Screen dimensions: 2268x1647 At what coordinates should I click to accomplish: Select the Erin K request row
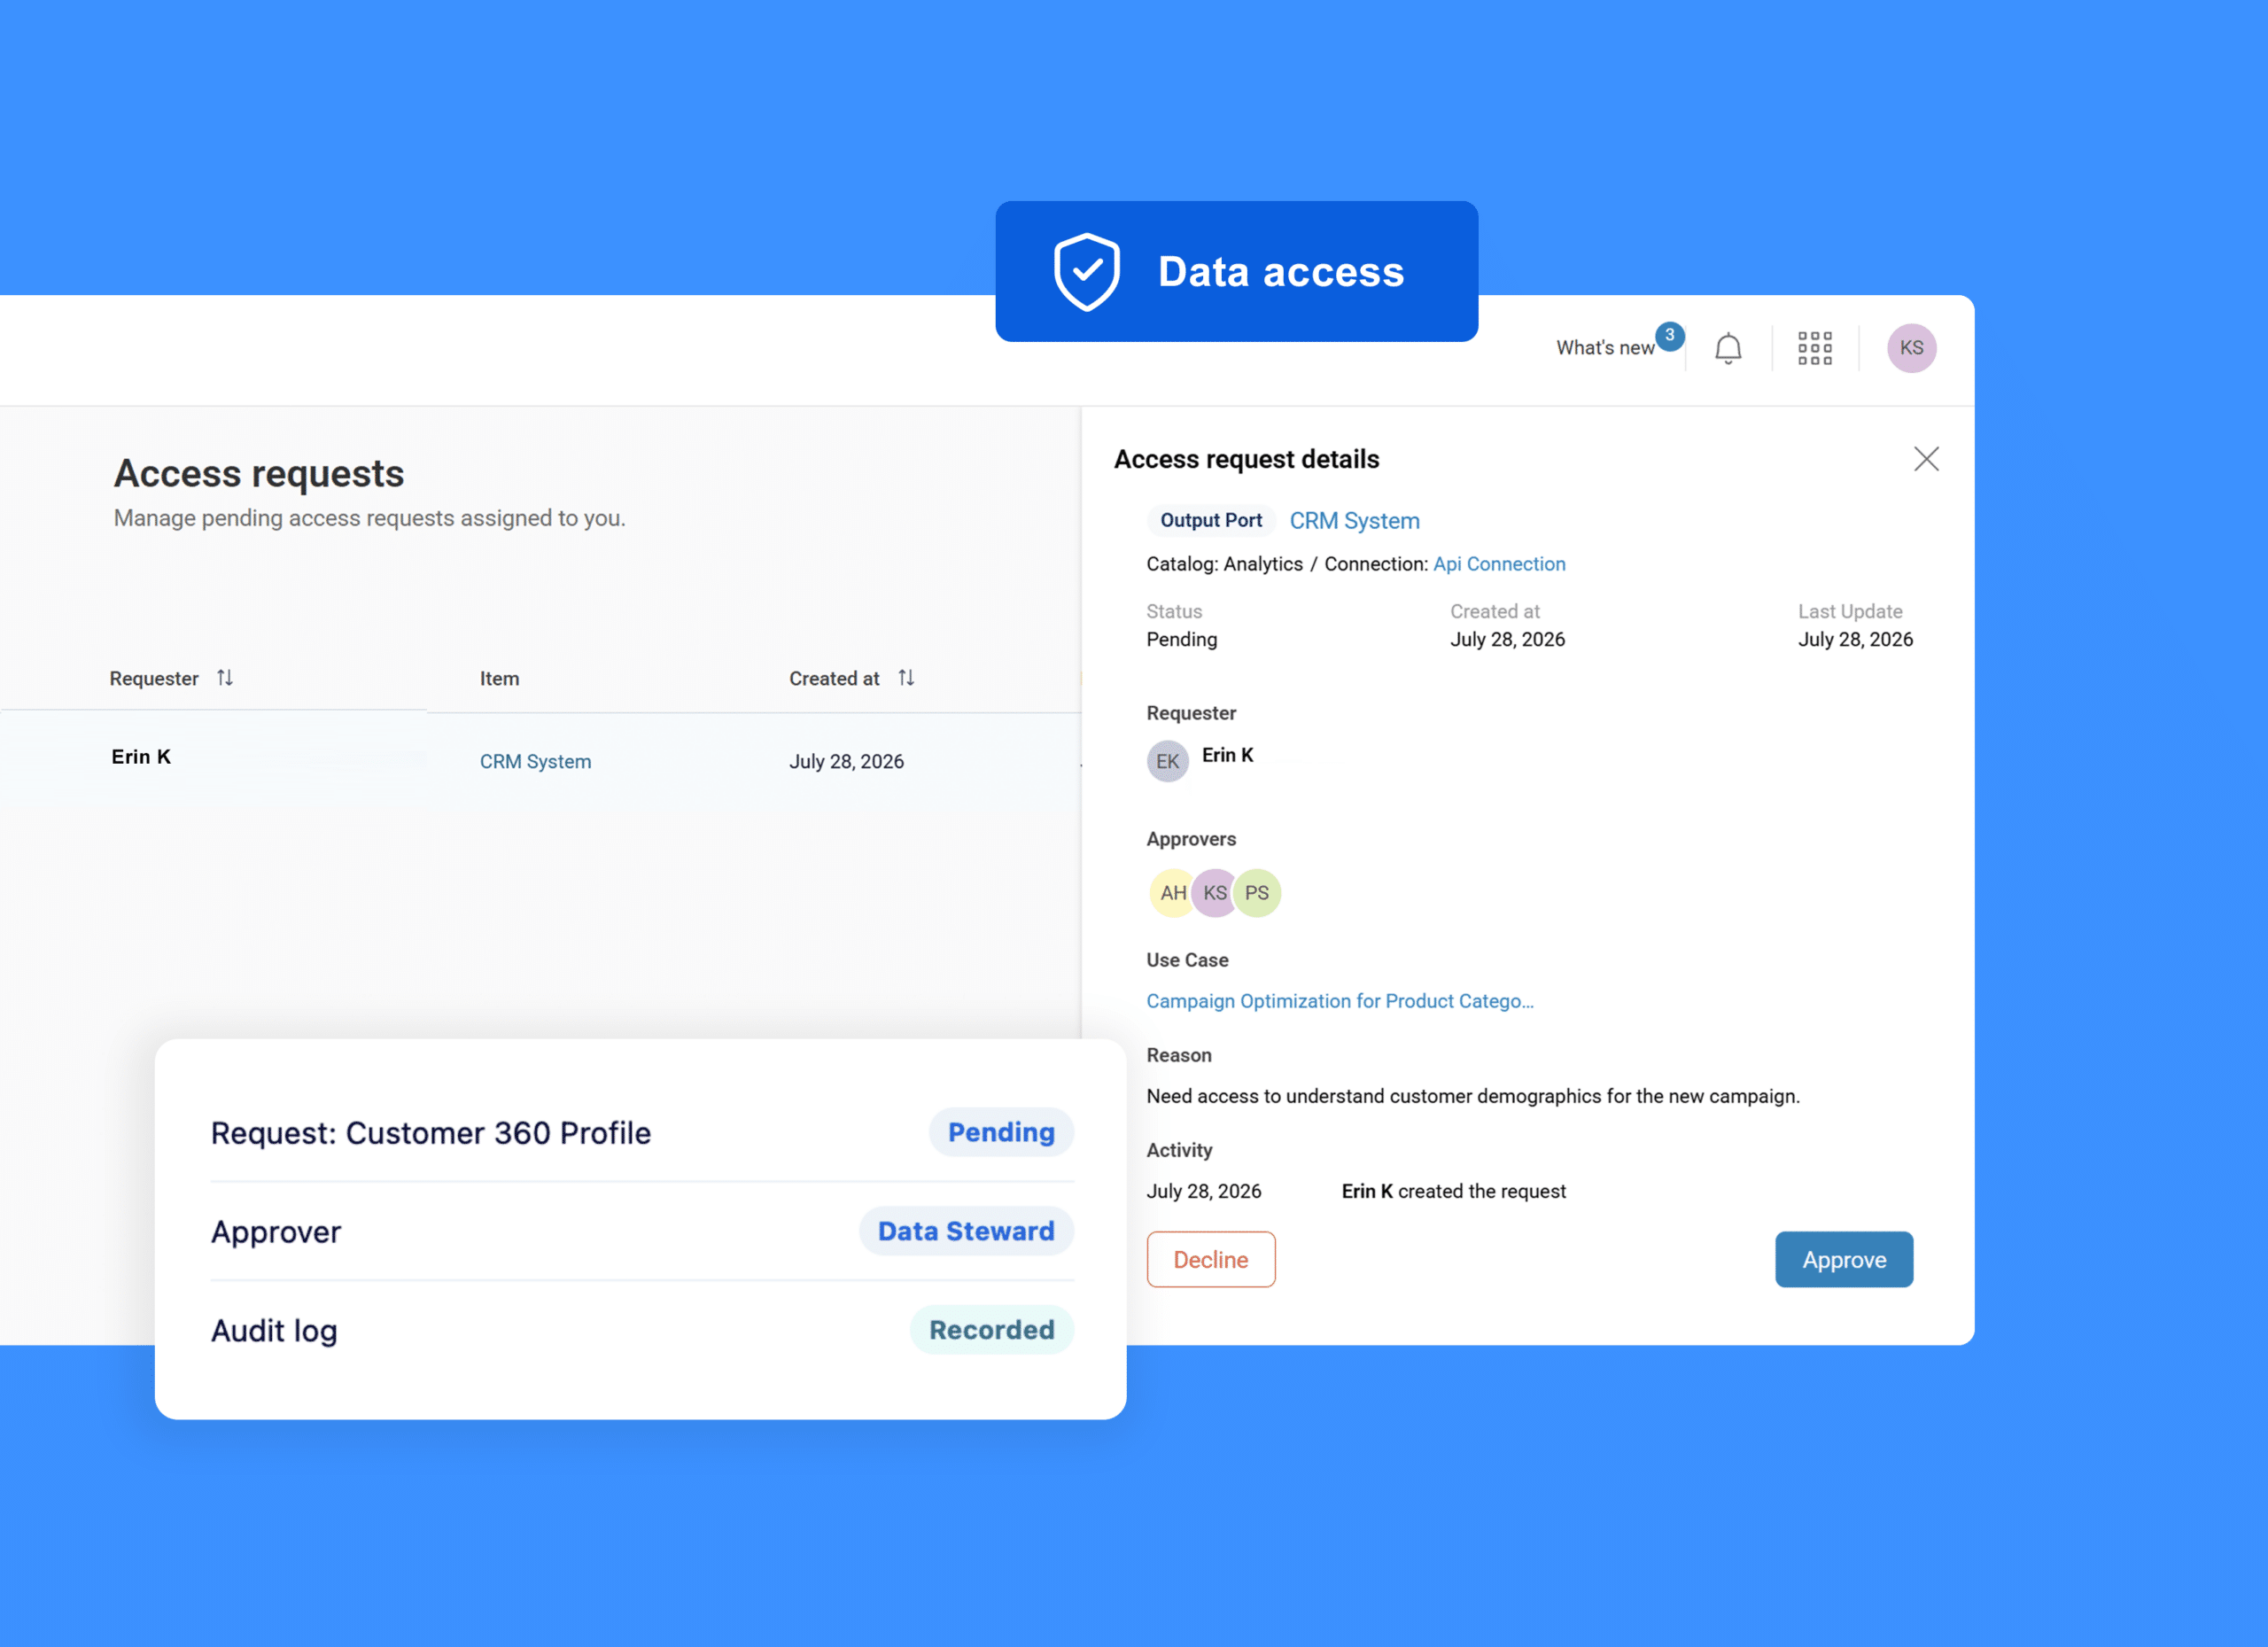pos(540,760)
